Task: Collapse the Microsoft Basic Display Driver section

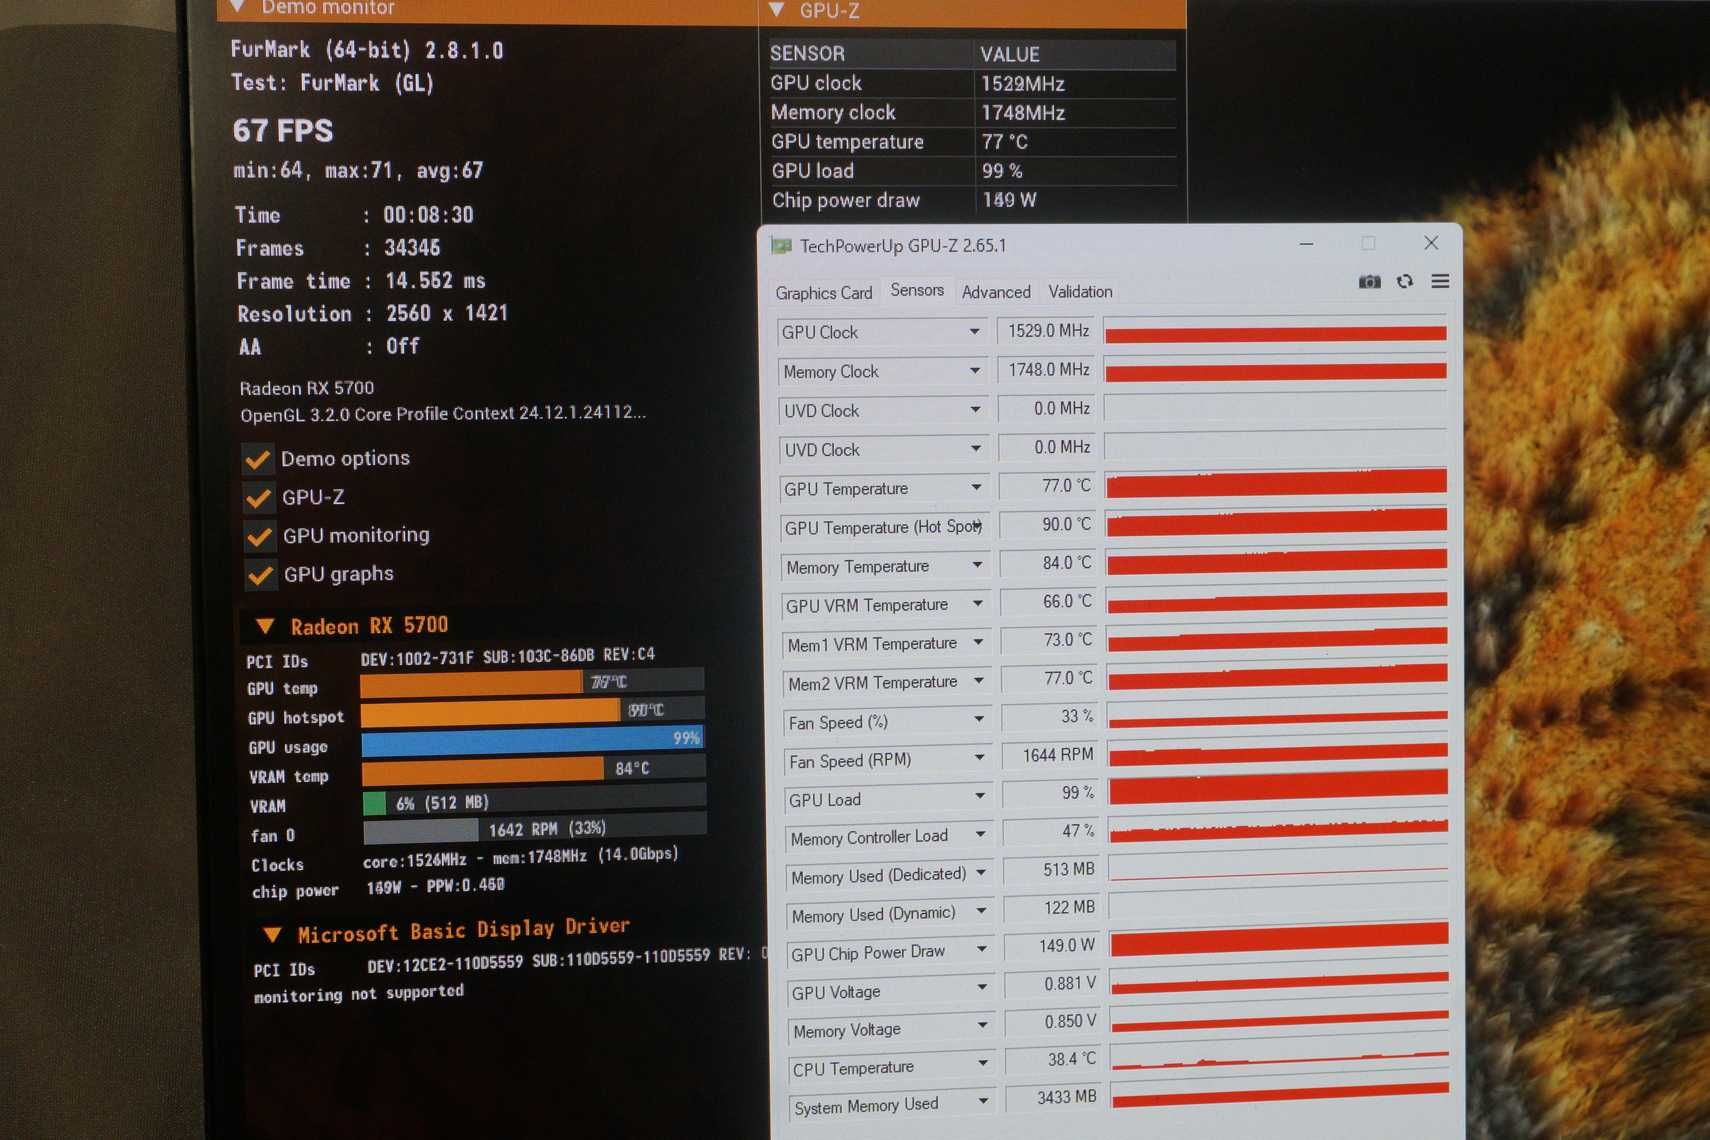Action: (x=272, y=935)
